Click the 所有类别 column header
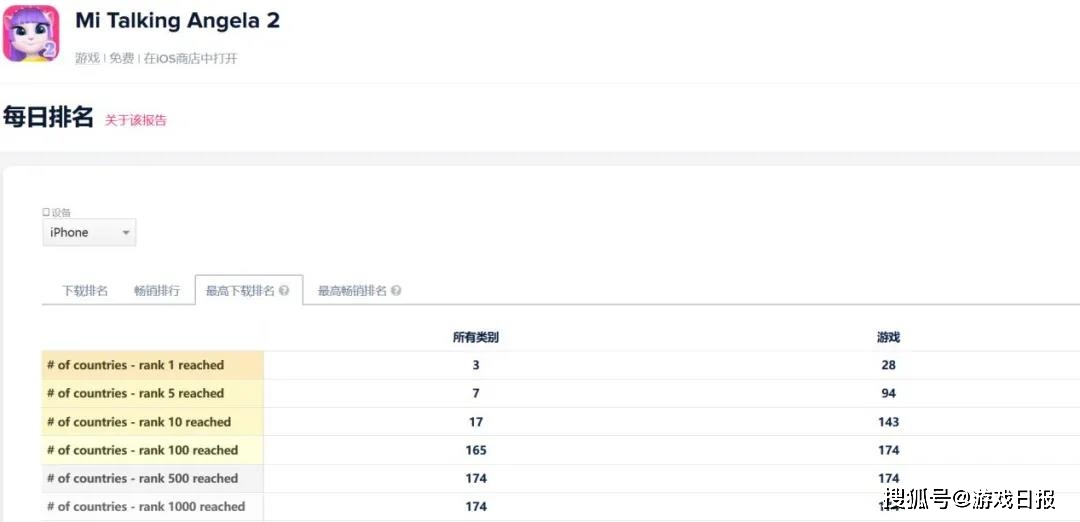 pyautogui.click(x=475, y=337)
